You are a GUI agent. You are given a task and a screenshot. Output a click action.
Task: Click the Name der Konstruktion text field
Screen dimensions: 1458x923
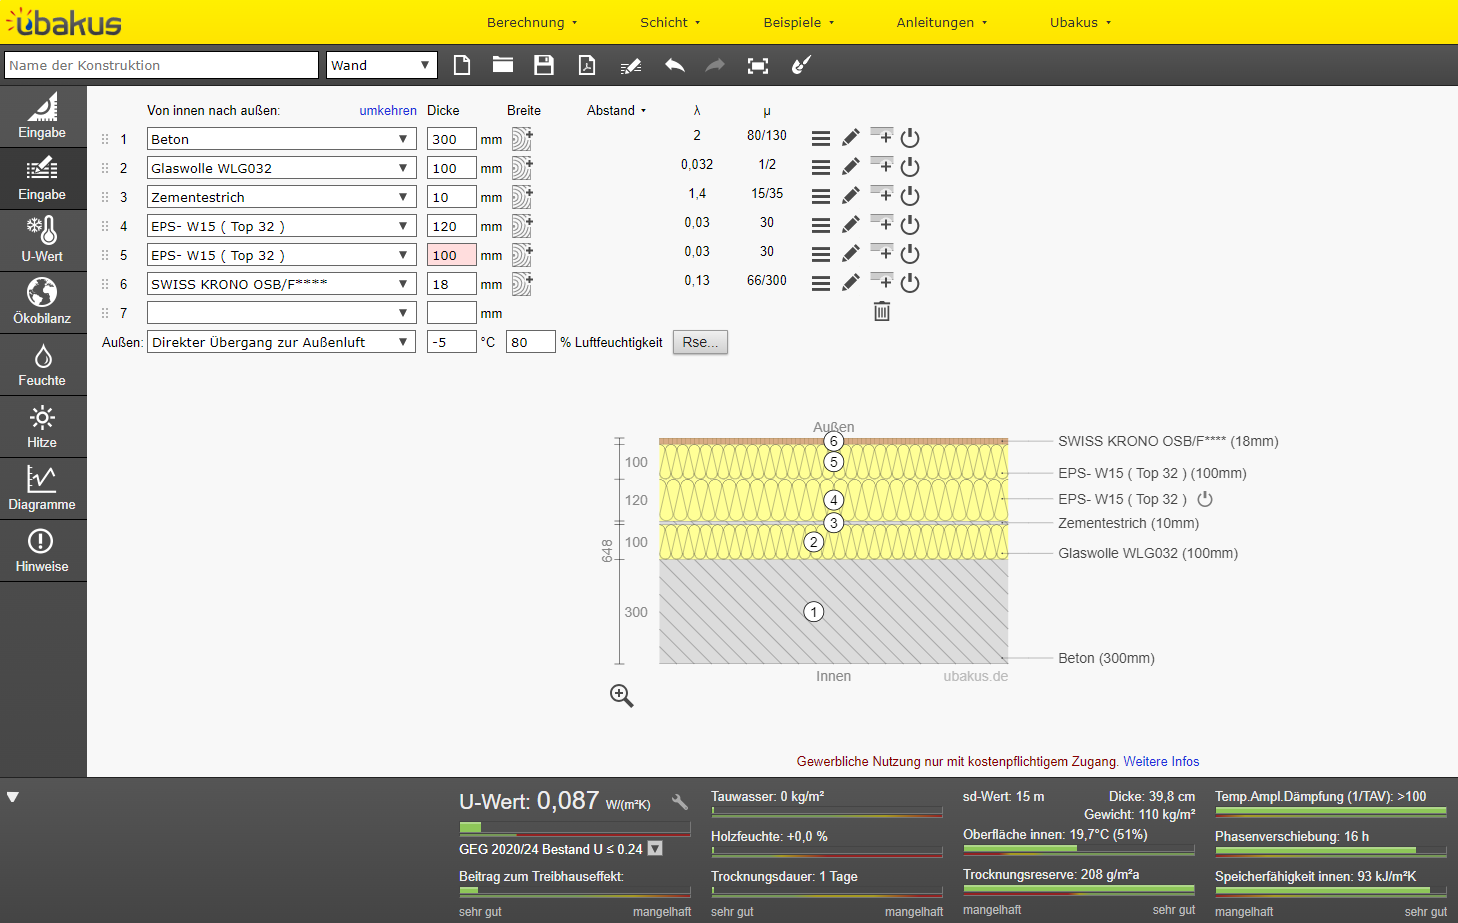point(161,65)
